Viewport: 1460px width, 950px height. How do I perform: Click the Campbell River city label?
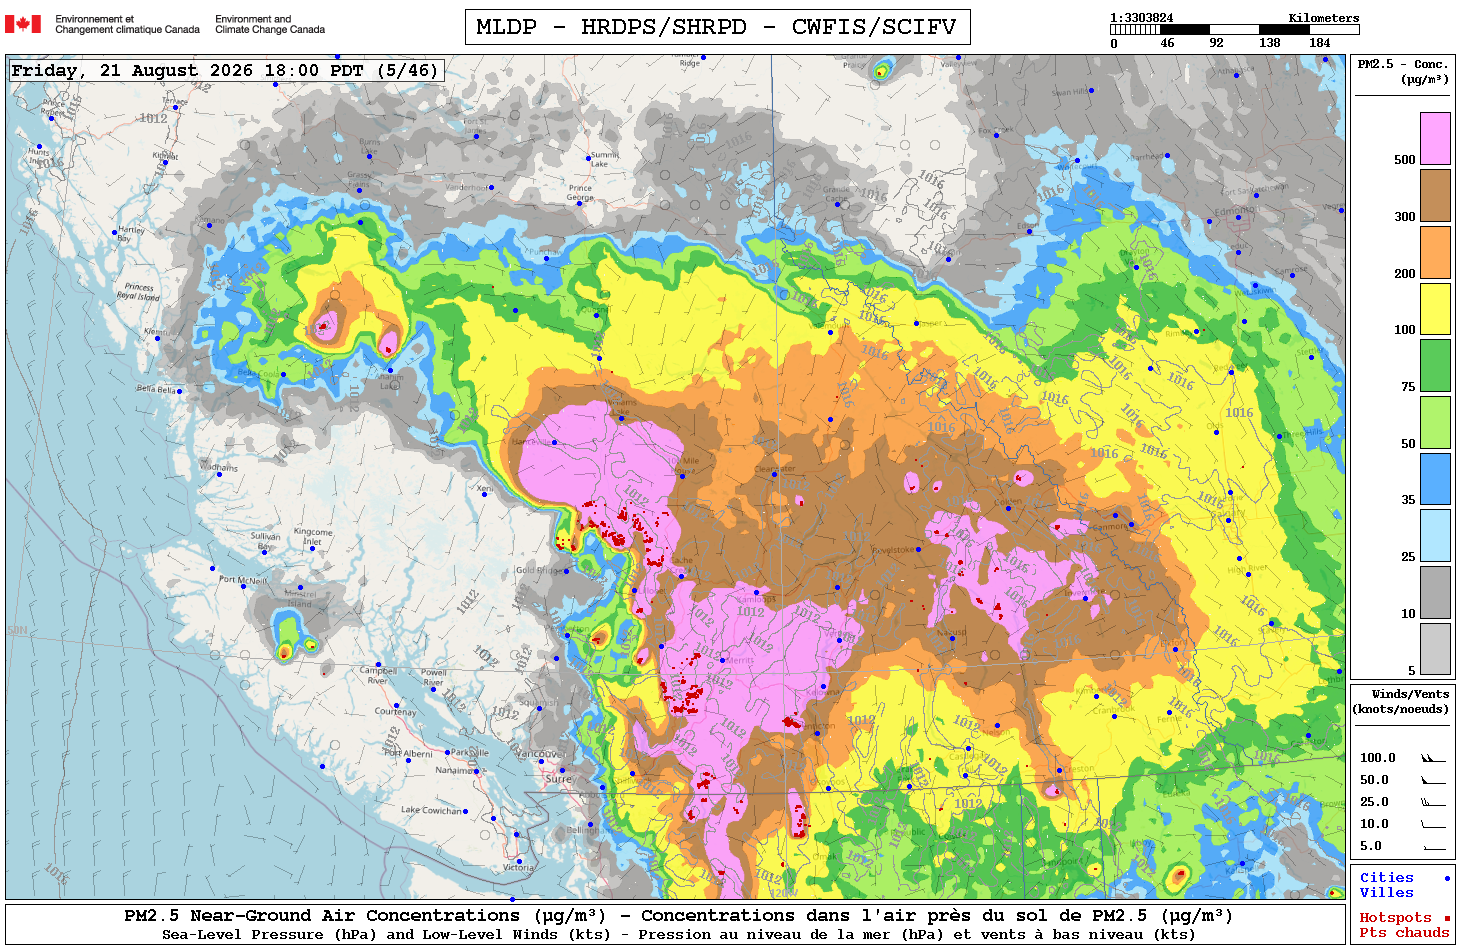point(378,676)
